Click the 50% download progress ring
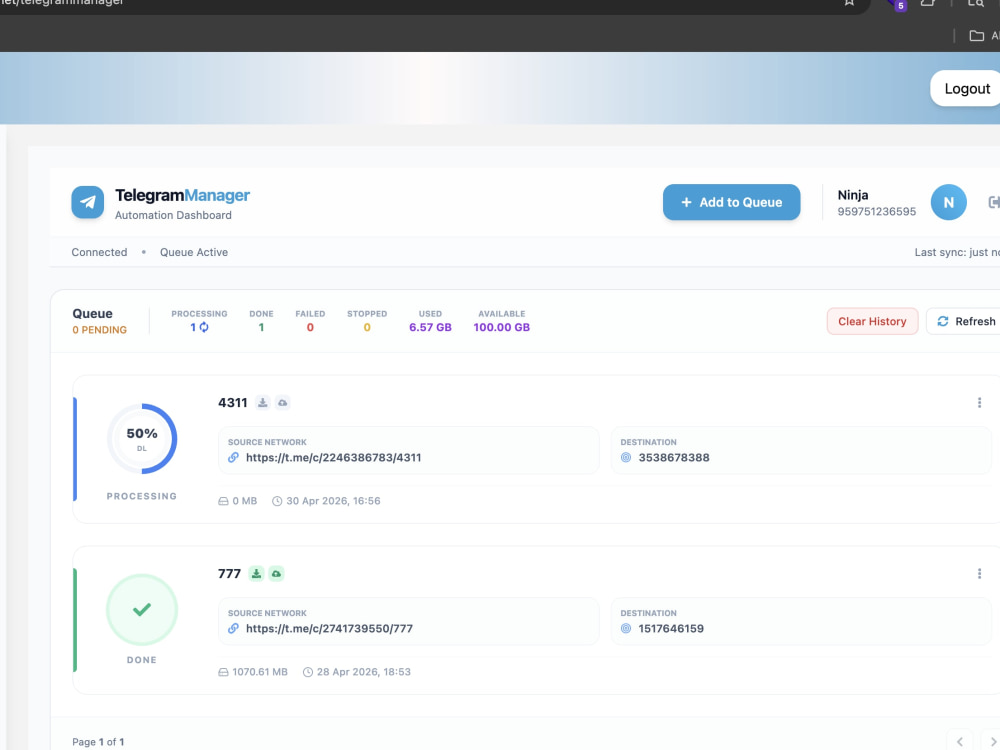The width and height of the screenshot is (1000, 750). 142,439
